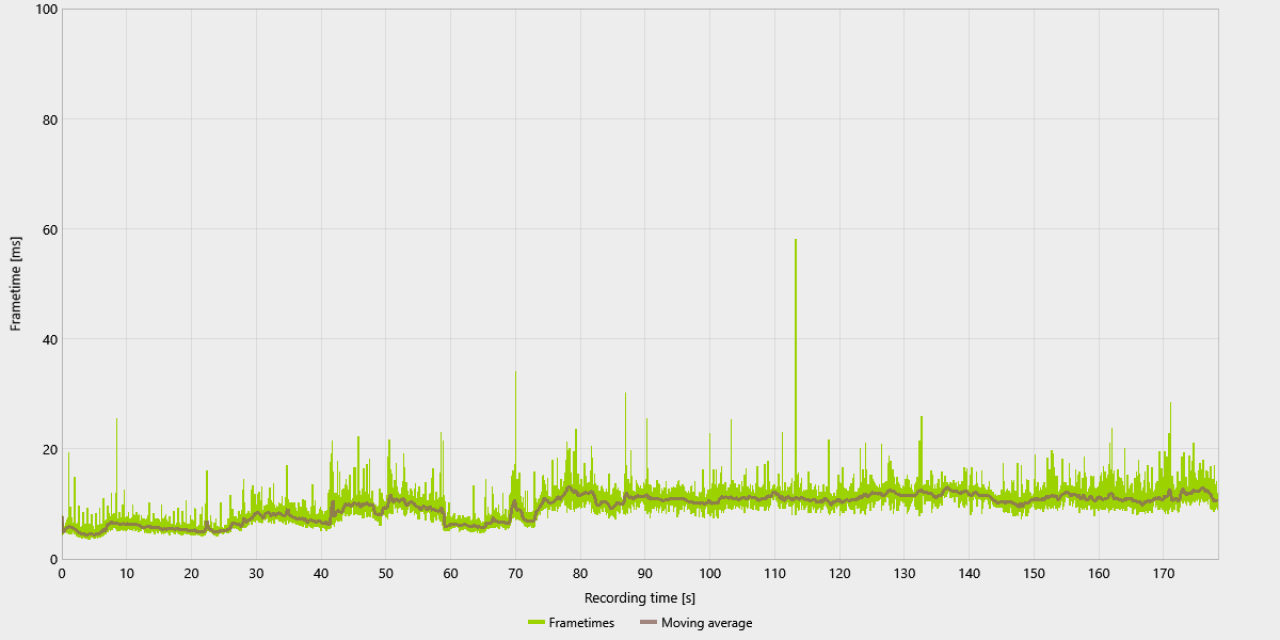Click the 90 label on recording time axis
The height and width of the screenshot is (640, 1280).
click(645, 574)
